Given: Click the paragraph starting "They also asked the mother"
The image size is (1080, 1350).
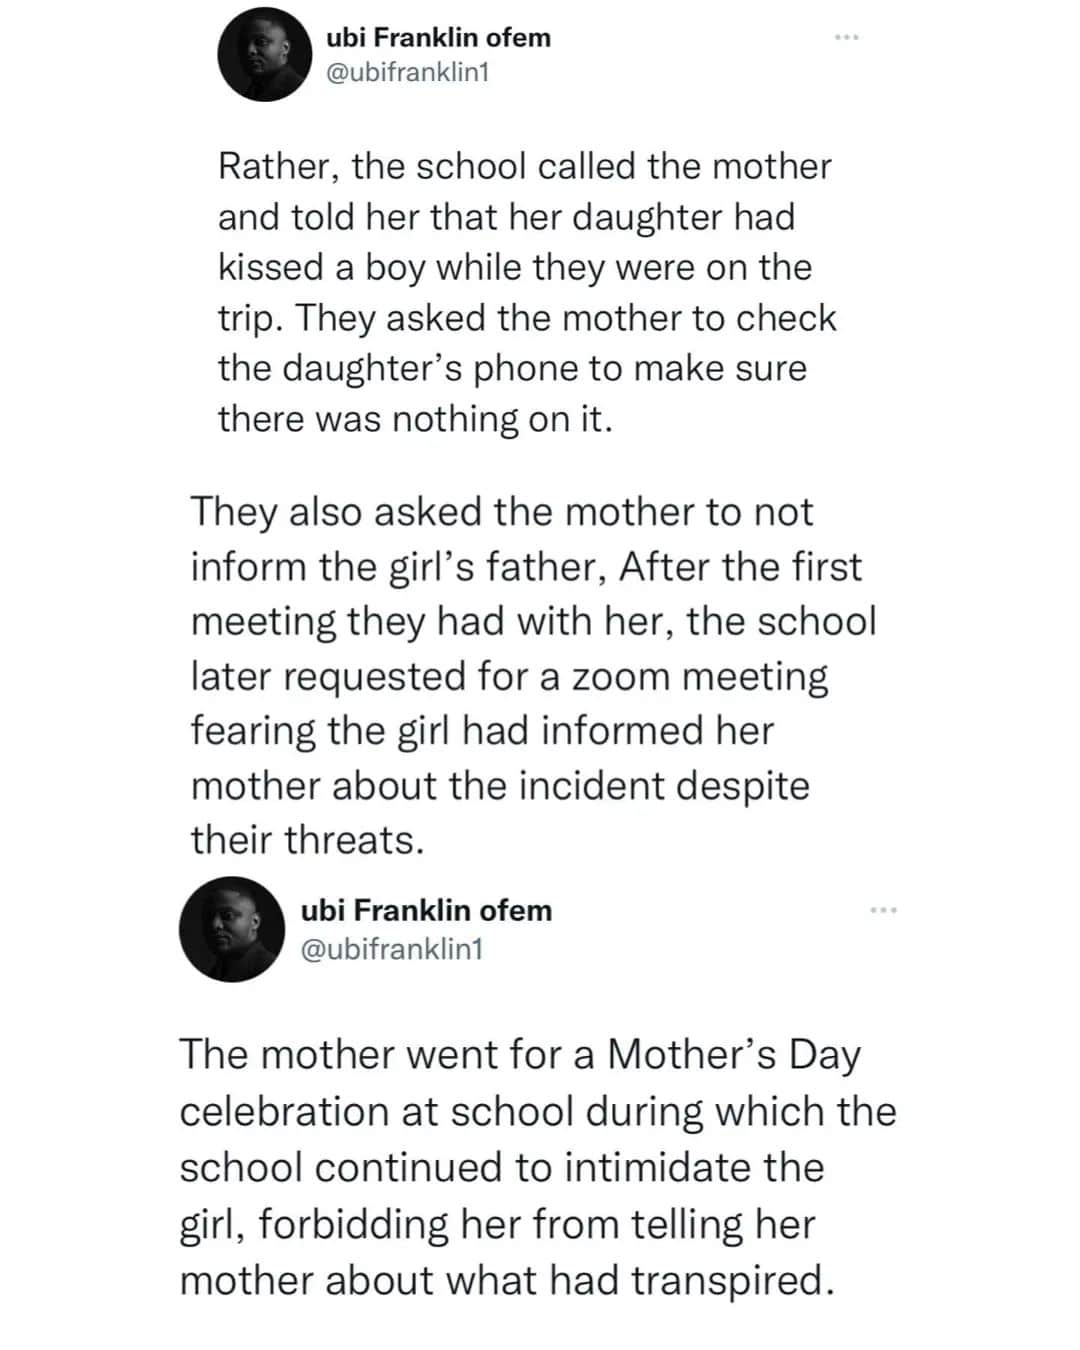Looking at the screenshot, I should pos(502,512).
